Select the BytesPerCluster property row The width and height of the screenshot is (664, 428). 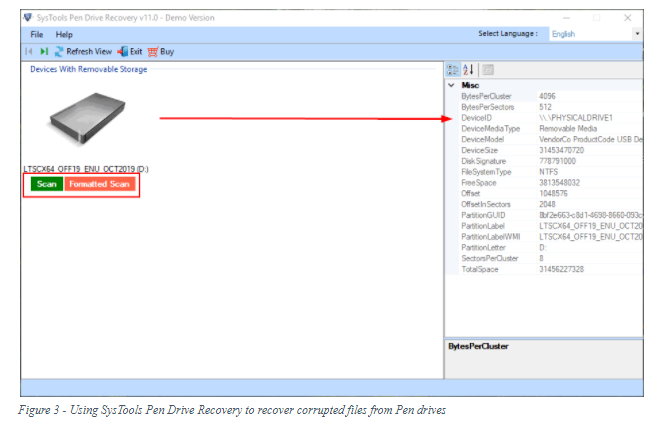point(551,96)
